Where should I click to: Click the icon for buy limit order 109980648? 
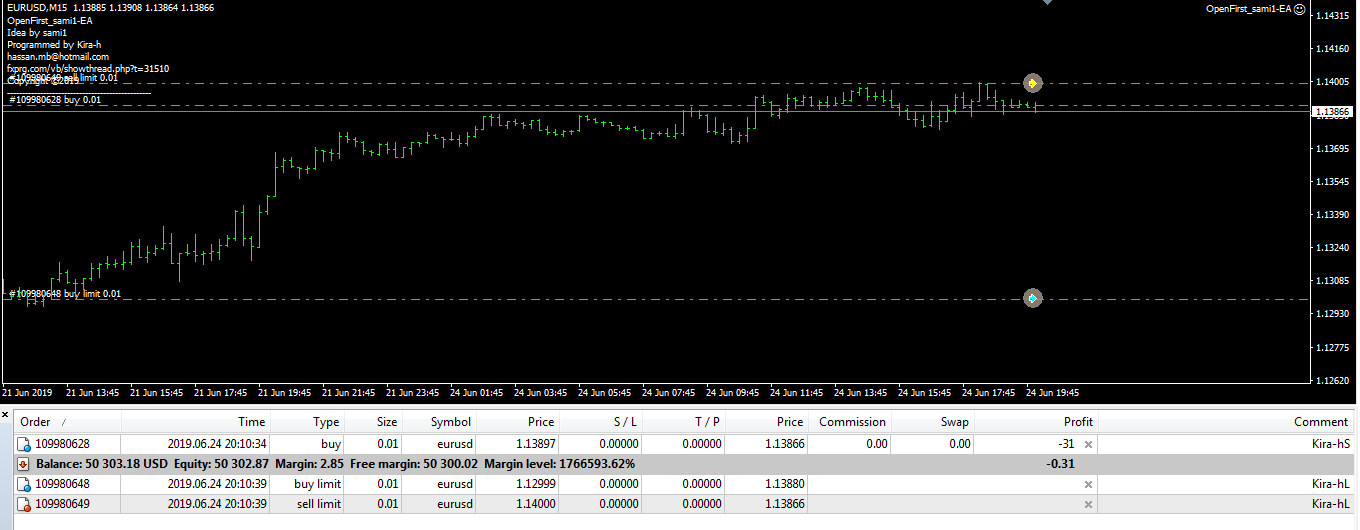24,484
